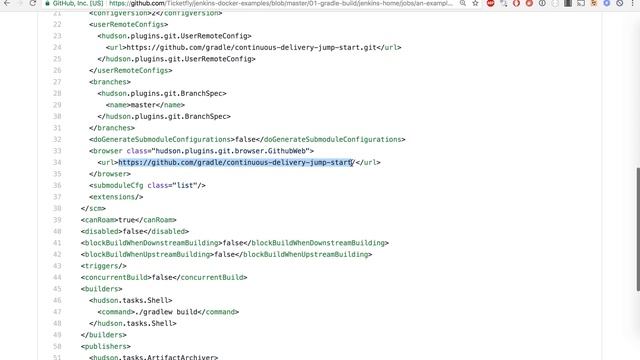Open the zoom magnifier icon in address bar
The image size is (640, 360).
[462, 3]
